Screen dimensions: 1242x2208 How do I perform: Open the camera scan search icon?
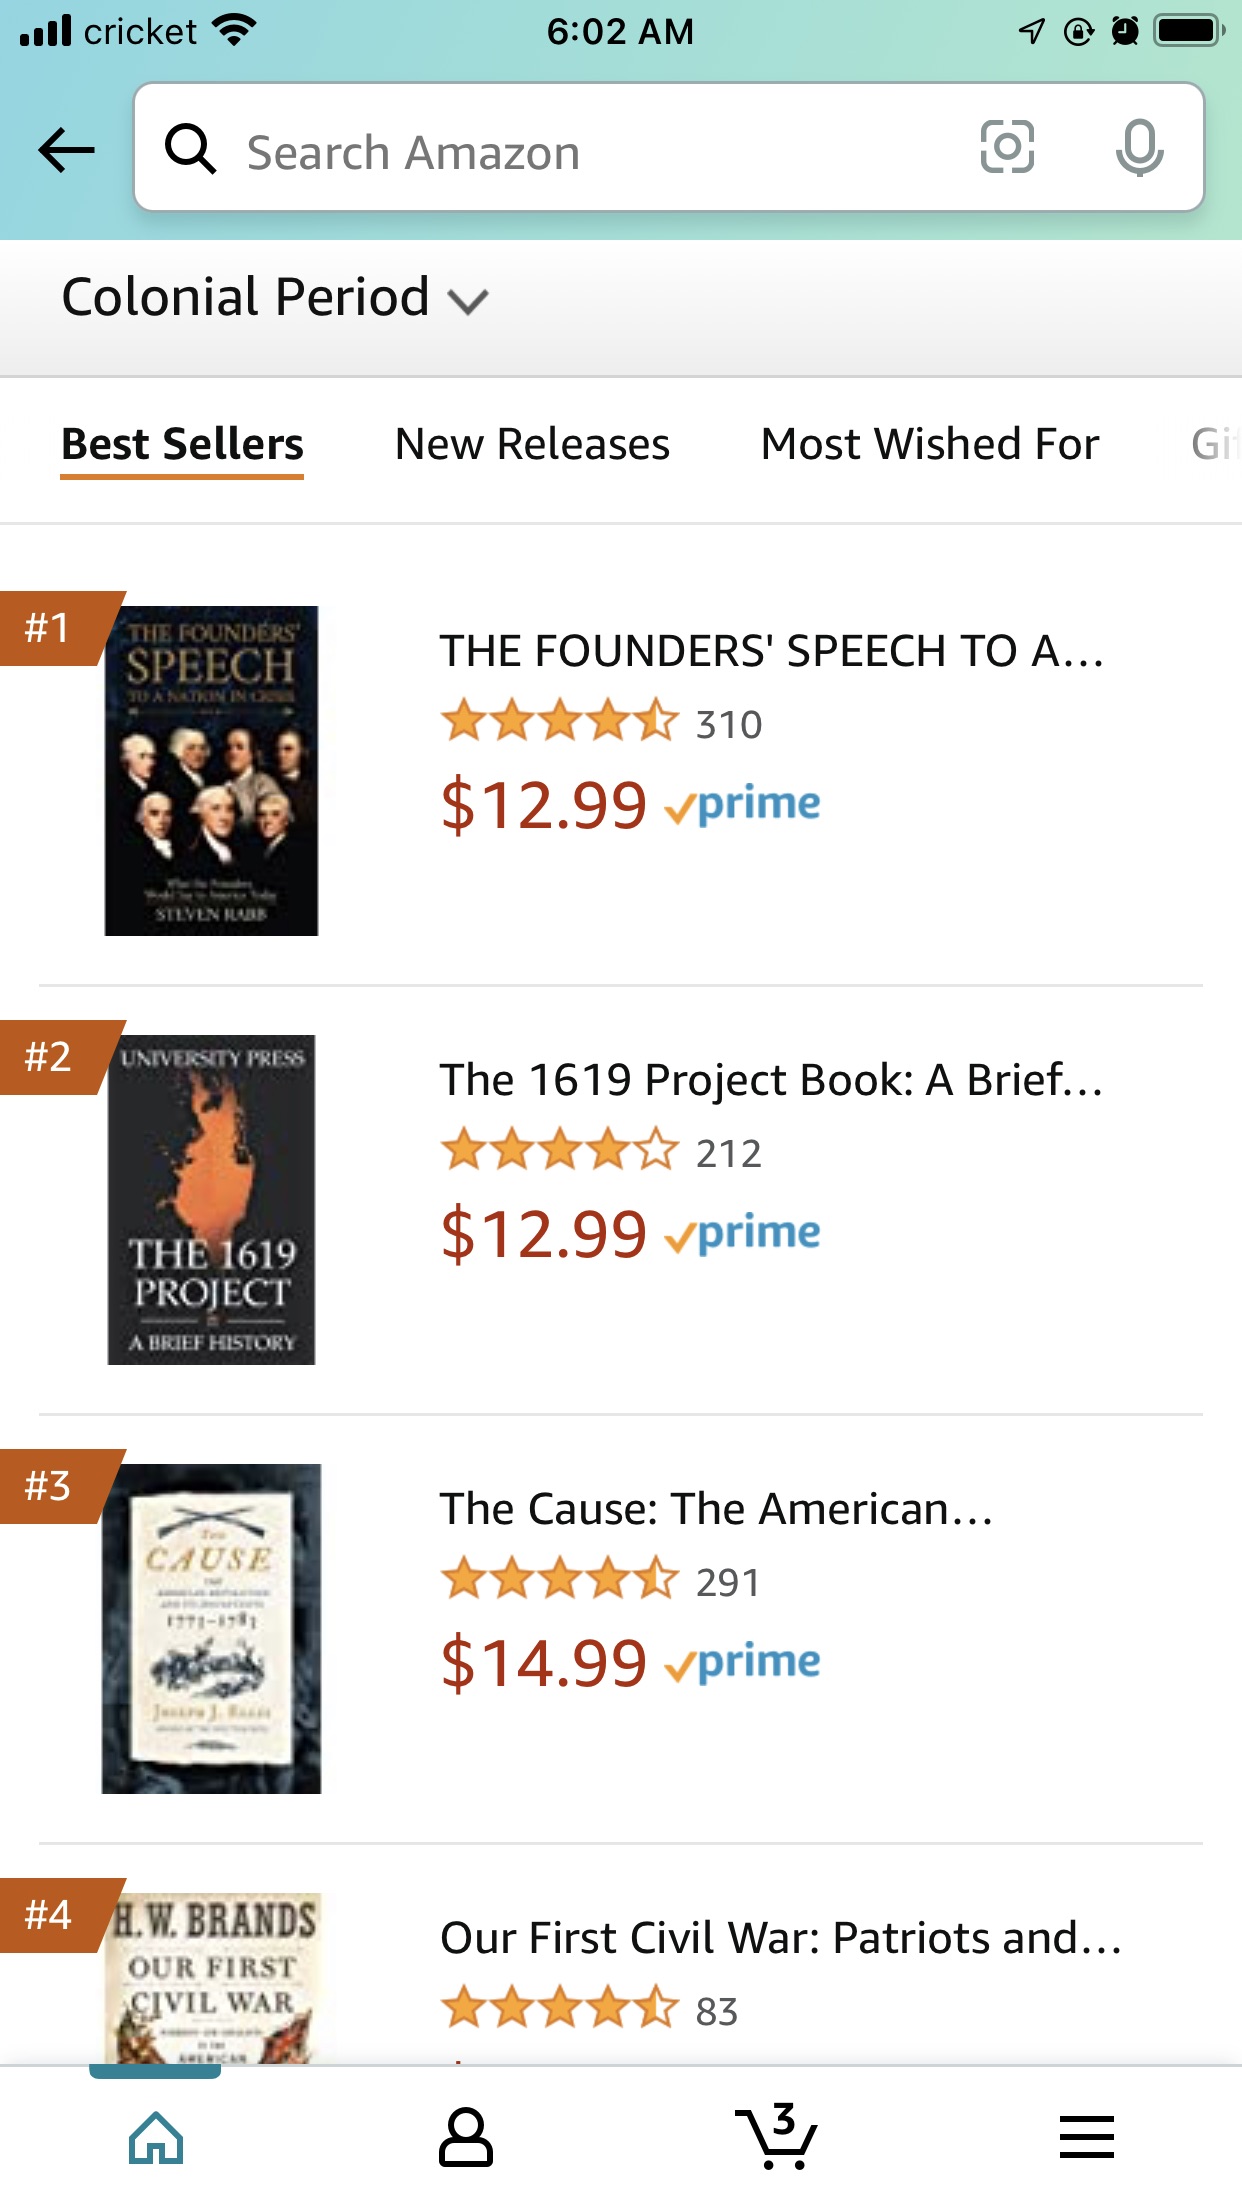pyautogui.click(x=1006, y=148)
